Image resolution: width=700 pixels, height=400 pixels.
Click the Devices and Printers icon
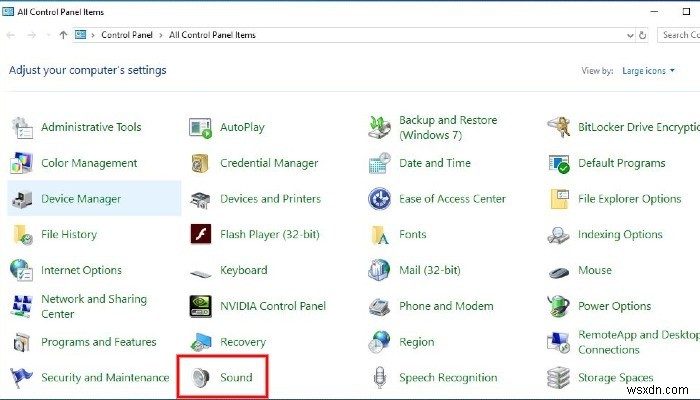[200, 200]
